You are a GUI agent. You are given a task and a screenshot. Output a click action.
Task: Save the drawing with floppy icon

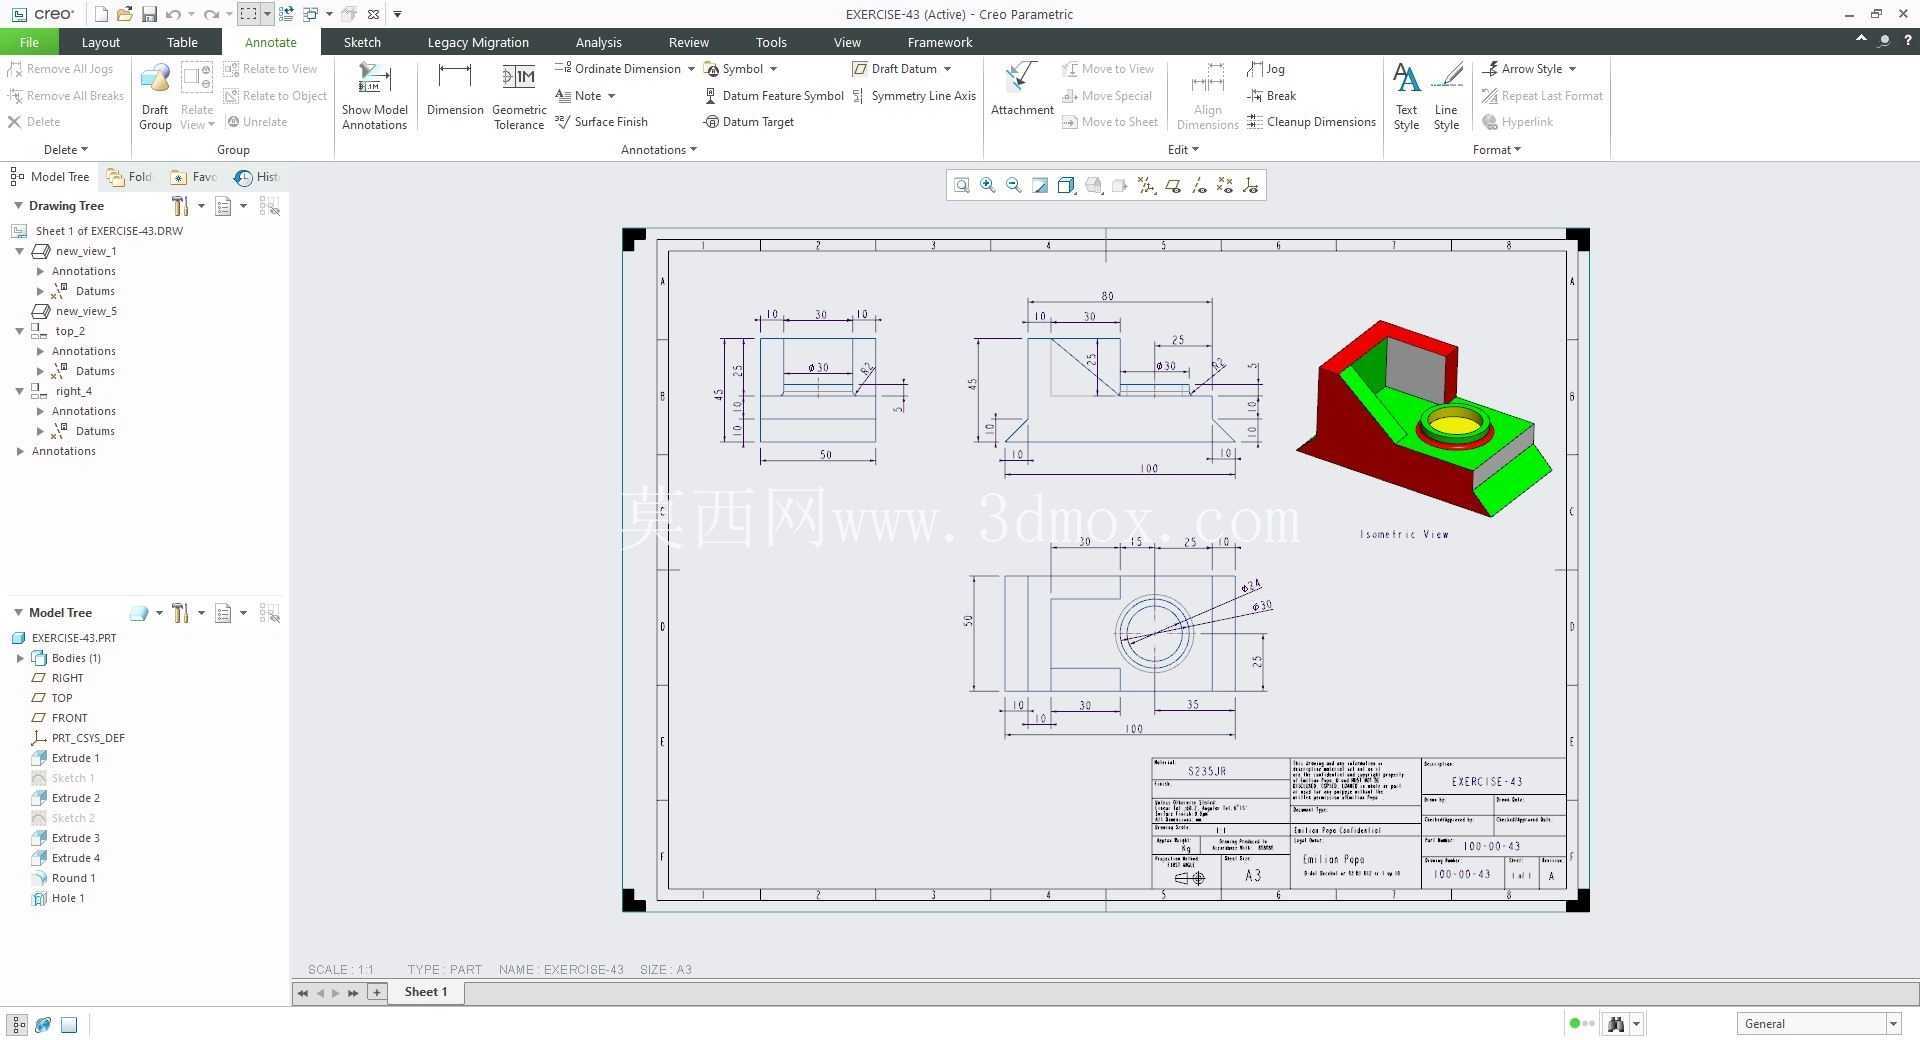click(x=149, y=14)
